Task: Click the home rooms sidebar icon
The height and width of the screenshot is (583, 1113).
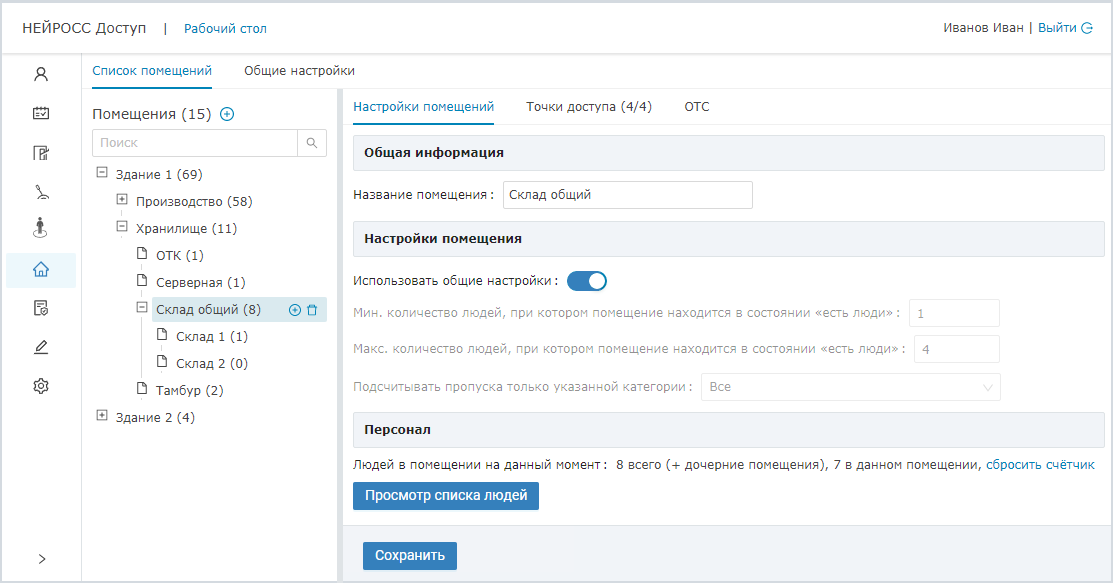Action: 41,269
